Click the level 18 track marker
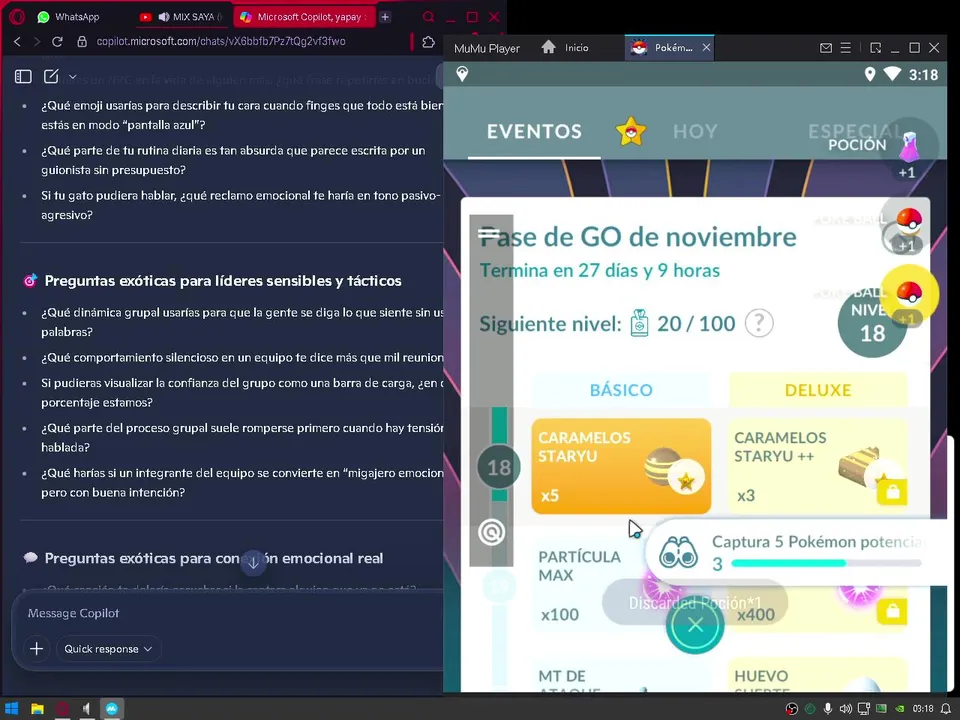The width and height of the screenshot is (960, 720). (x=498, y=467)
